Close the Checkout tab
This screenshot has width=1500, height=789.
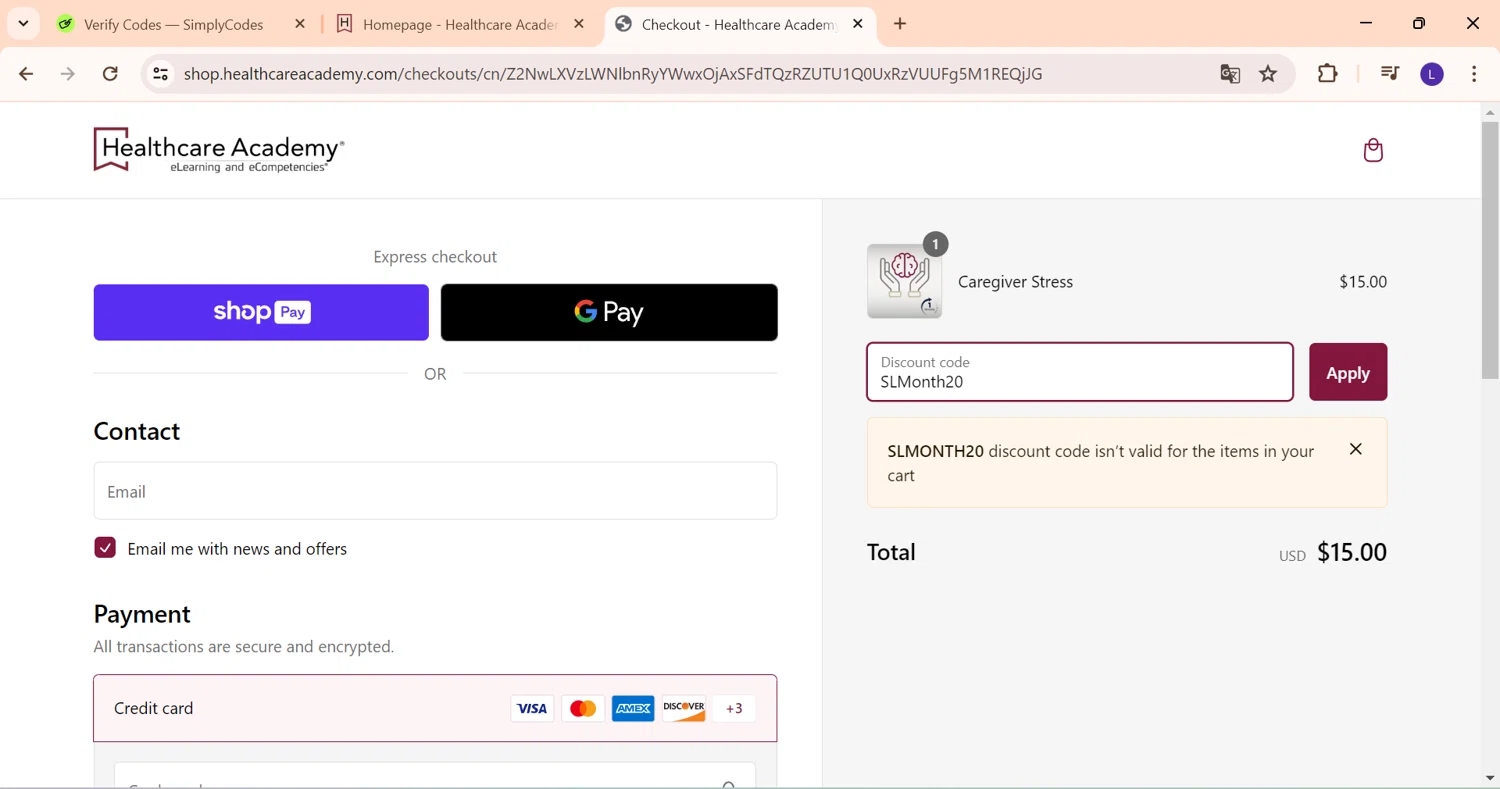[x=858, y=24]
